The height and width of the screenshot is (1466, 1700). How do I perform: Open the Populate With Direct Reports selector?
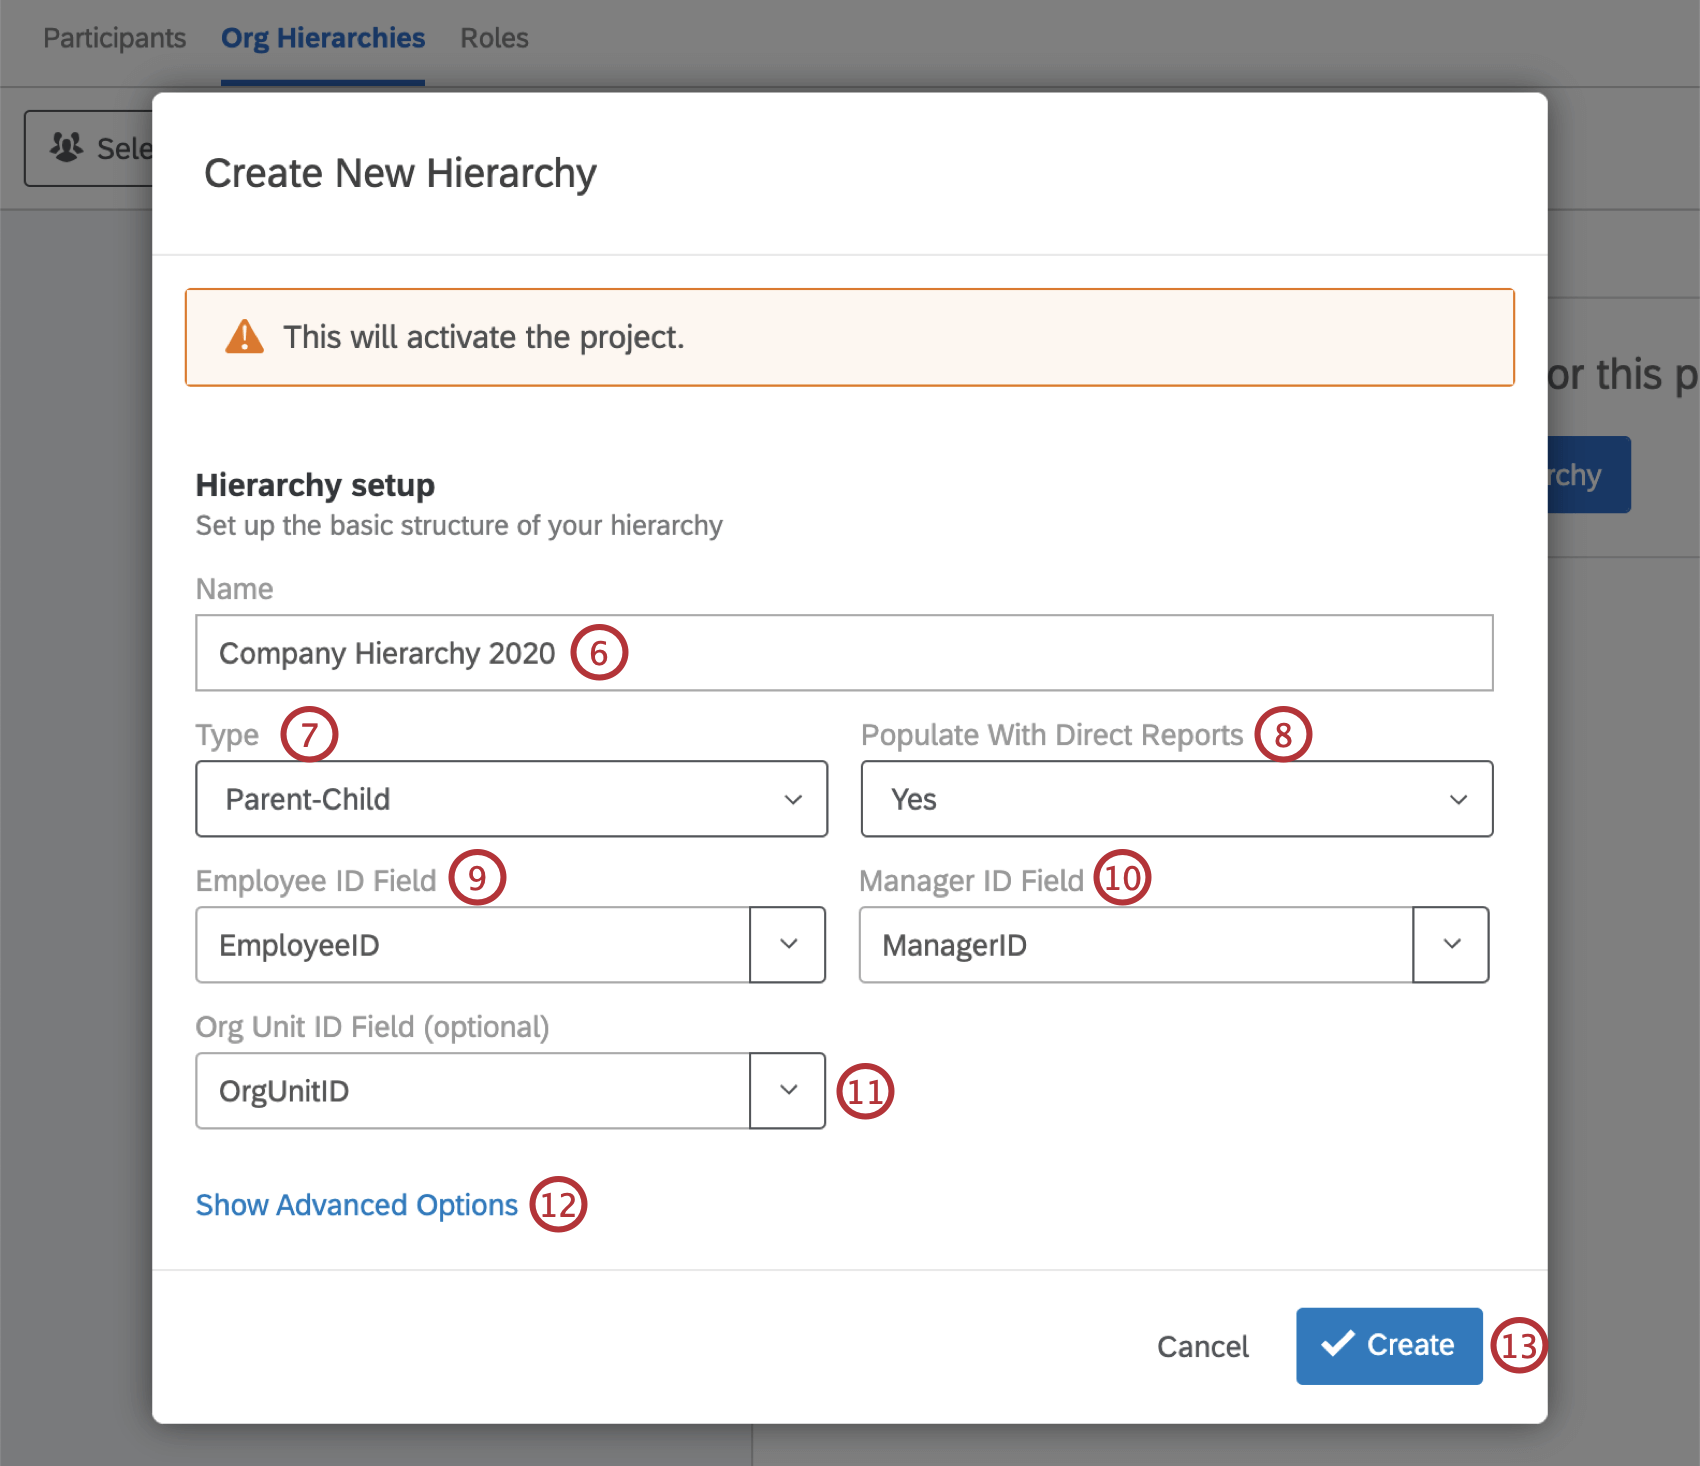click(x=1175, y=799)
